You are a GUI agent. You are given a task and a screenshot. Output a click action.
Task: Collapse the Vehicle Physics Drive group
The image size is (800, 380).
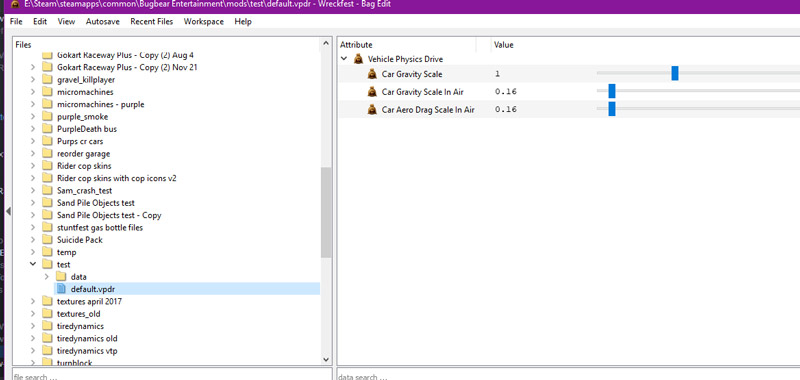click(x=343, y=59)
